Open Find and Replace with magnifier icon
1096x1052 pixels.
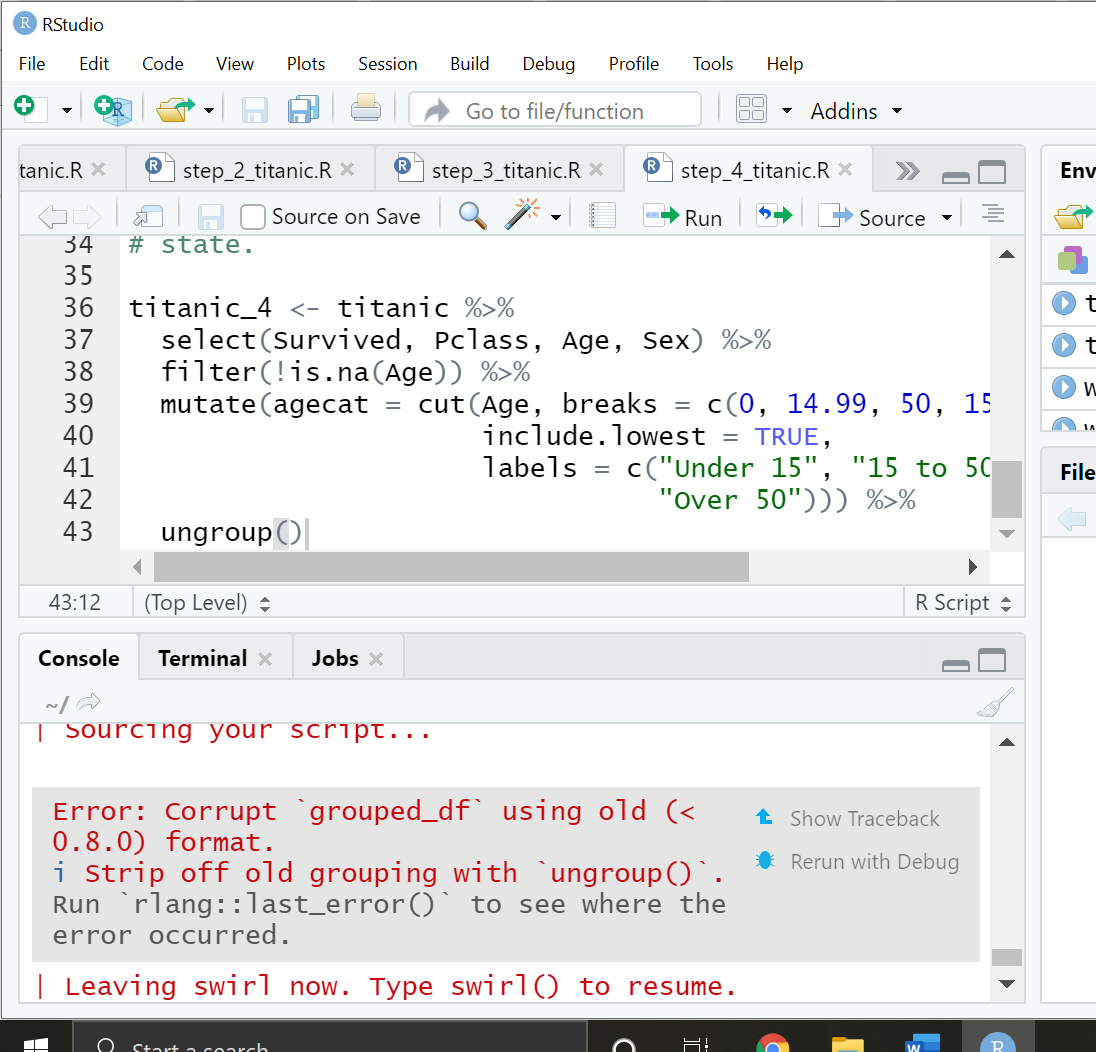tap(470, 215)
